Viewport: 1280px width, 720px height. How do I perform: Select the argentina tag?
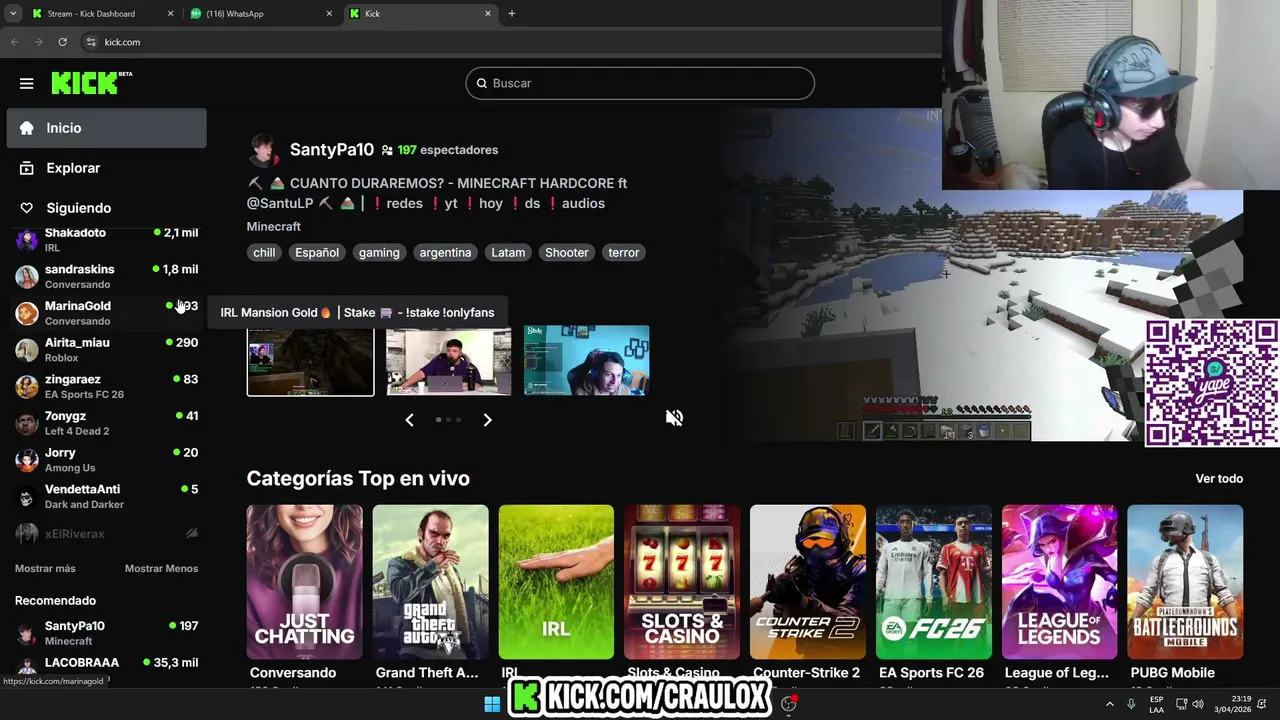click(x=445, y=253)
